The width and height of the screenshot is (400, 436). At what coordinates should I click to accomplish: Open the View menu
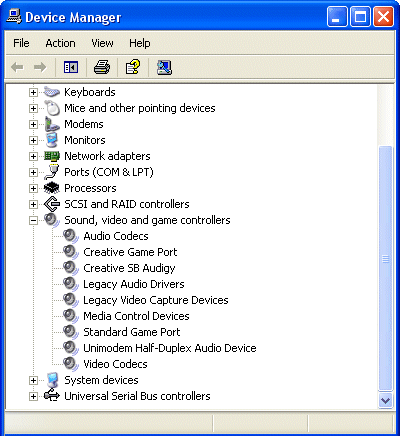coord(102,43)
